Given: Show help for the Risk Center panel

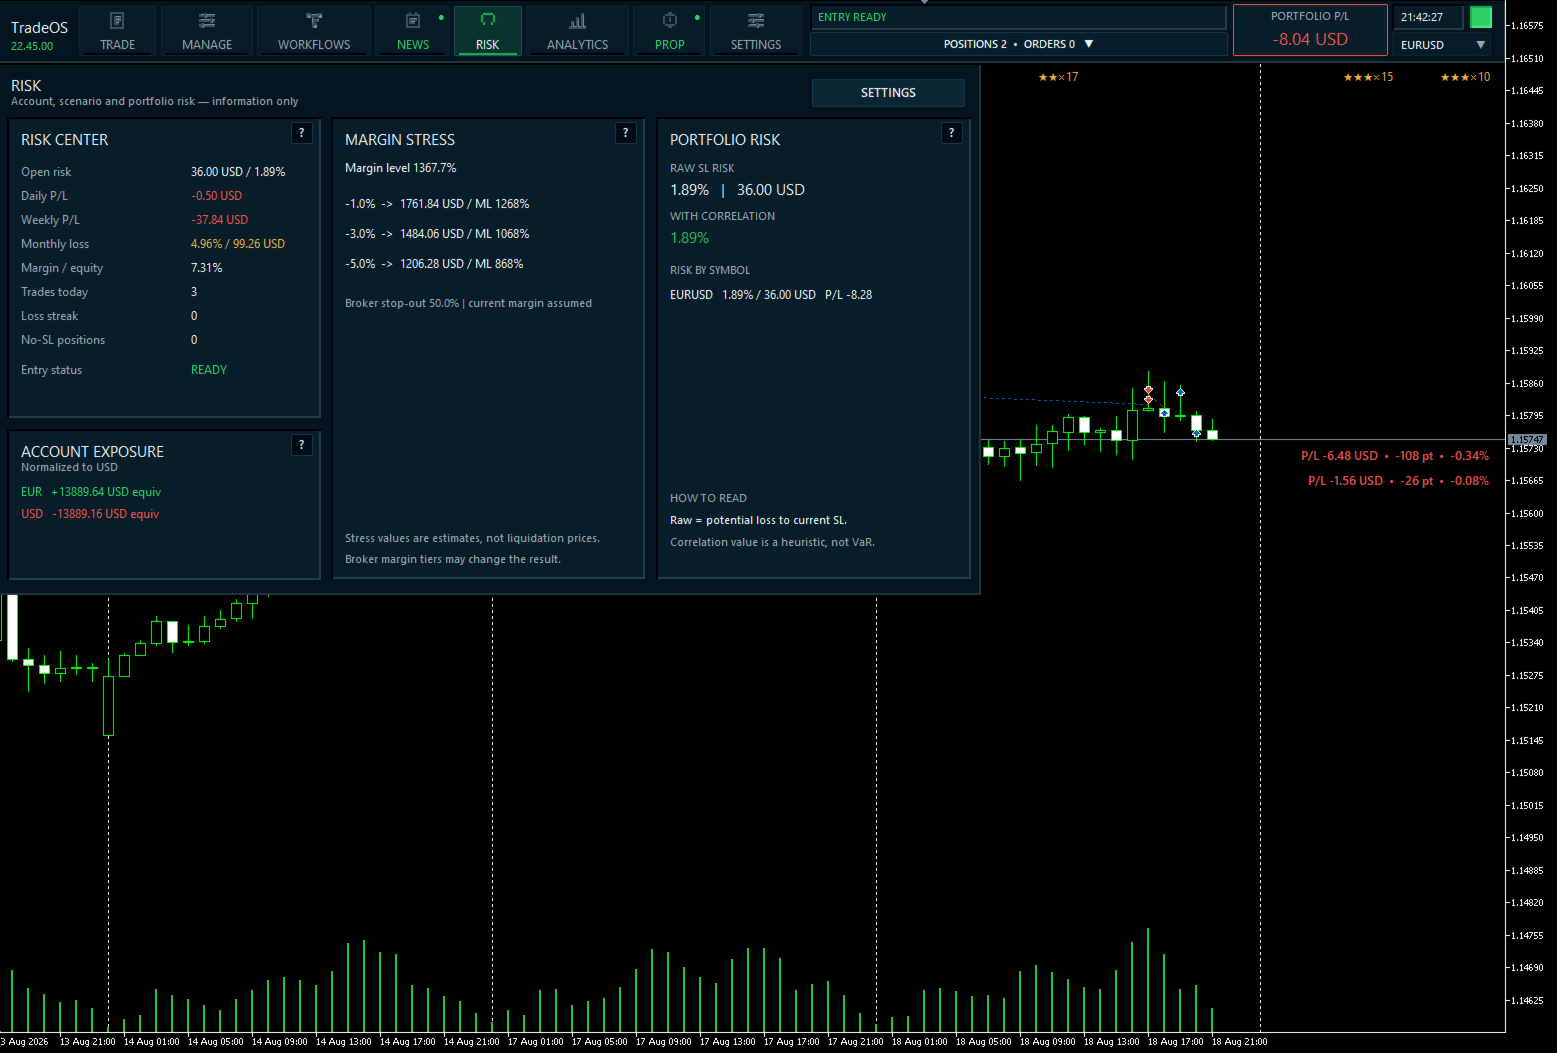Looking at the screenshot, I should click(302, 133).
